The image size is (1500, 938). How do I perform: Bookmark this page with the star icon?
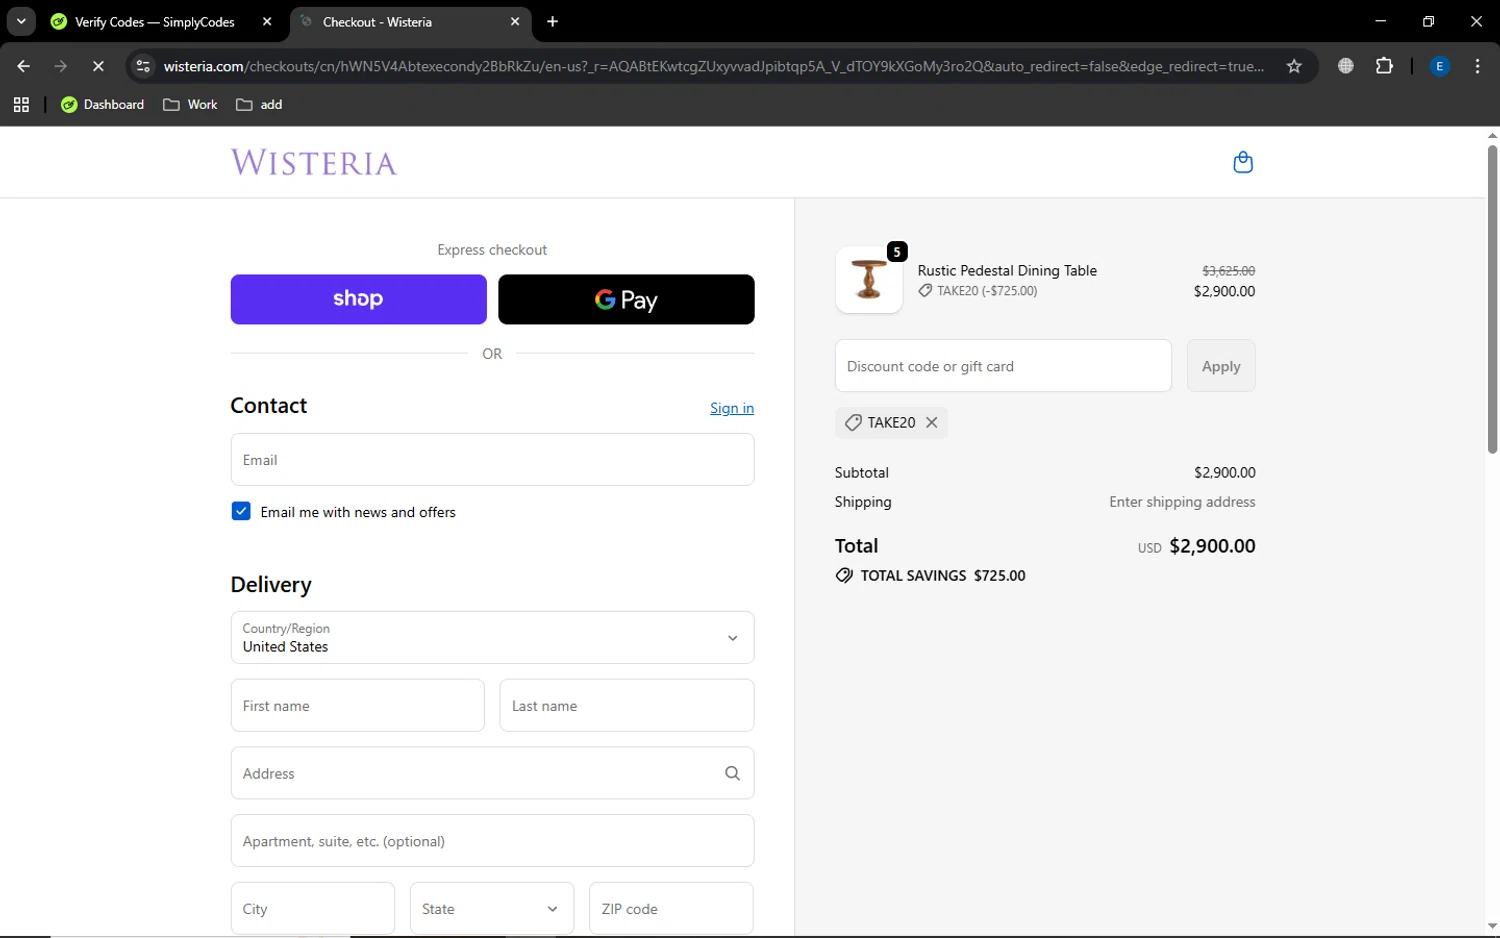click(x=1294, y=66)
